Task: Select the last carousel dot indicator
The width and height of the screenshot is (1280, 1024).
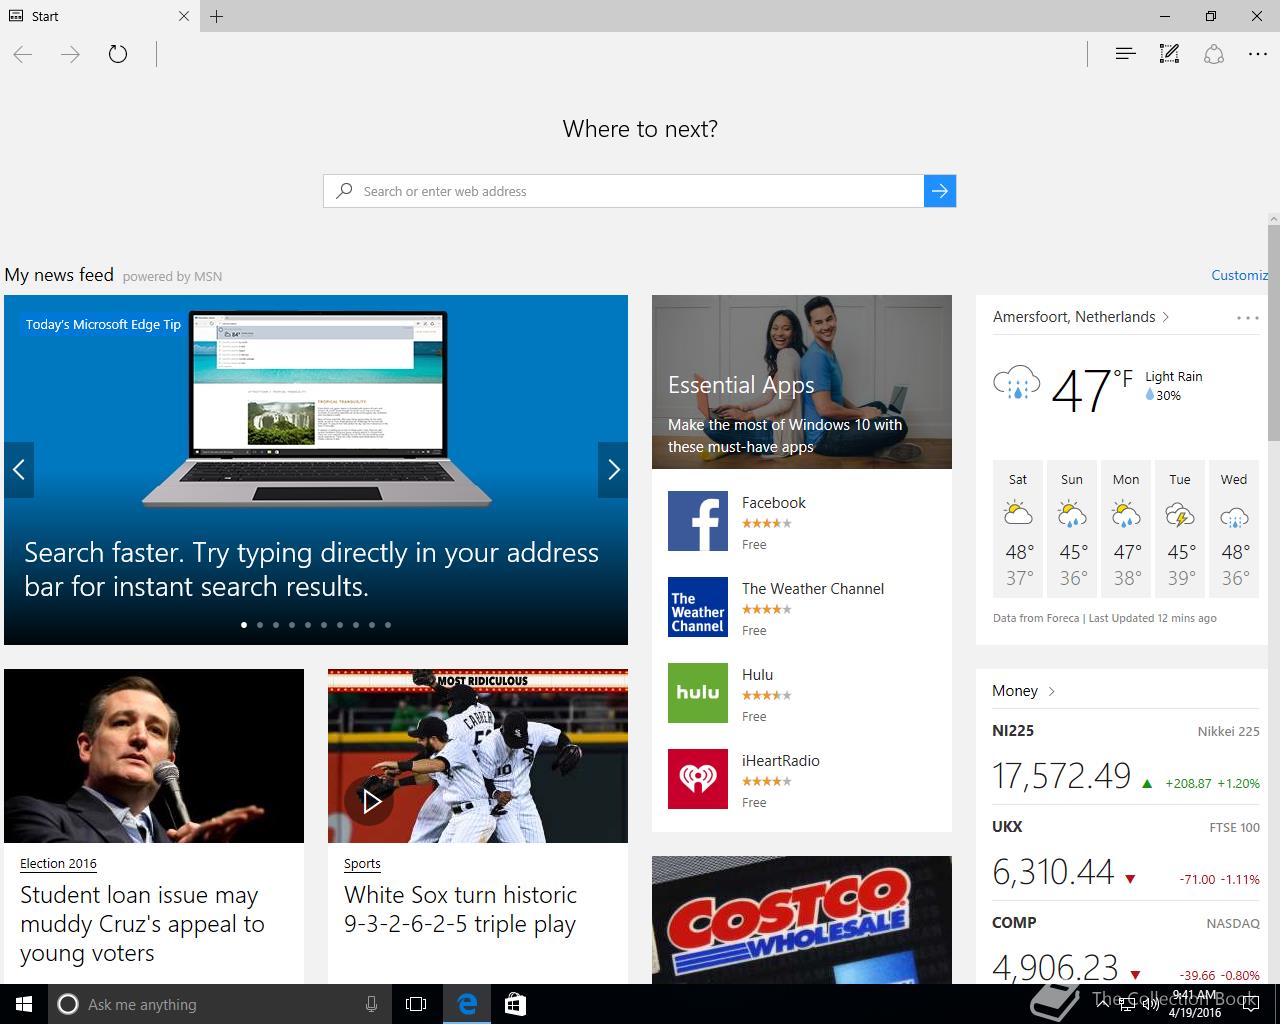Action: pos(388,625)
